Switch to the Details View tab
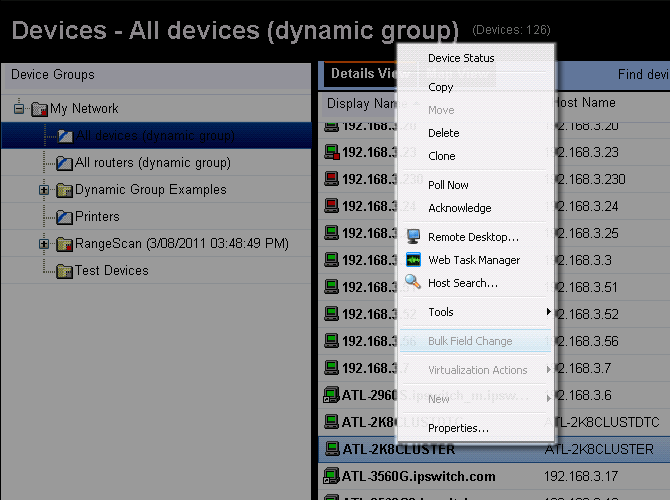This screenshot has height=500, width=670. (x=370, y=74)
